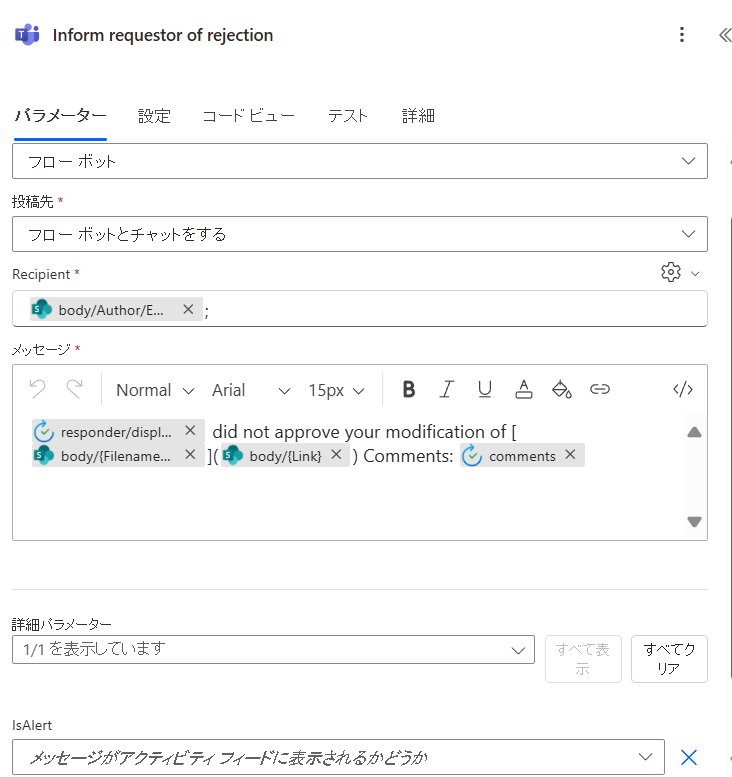Open the font color picker
Viewport: 732px width, 777px height.
523,389
